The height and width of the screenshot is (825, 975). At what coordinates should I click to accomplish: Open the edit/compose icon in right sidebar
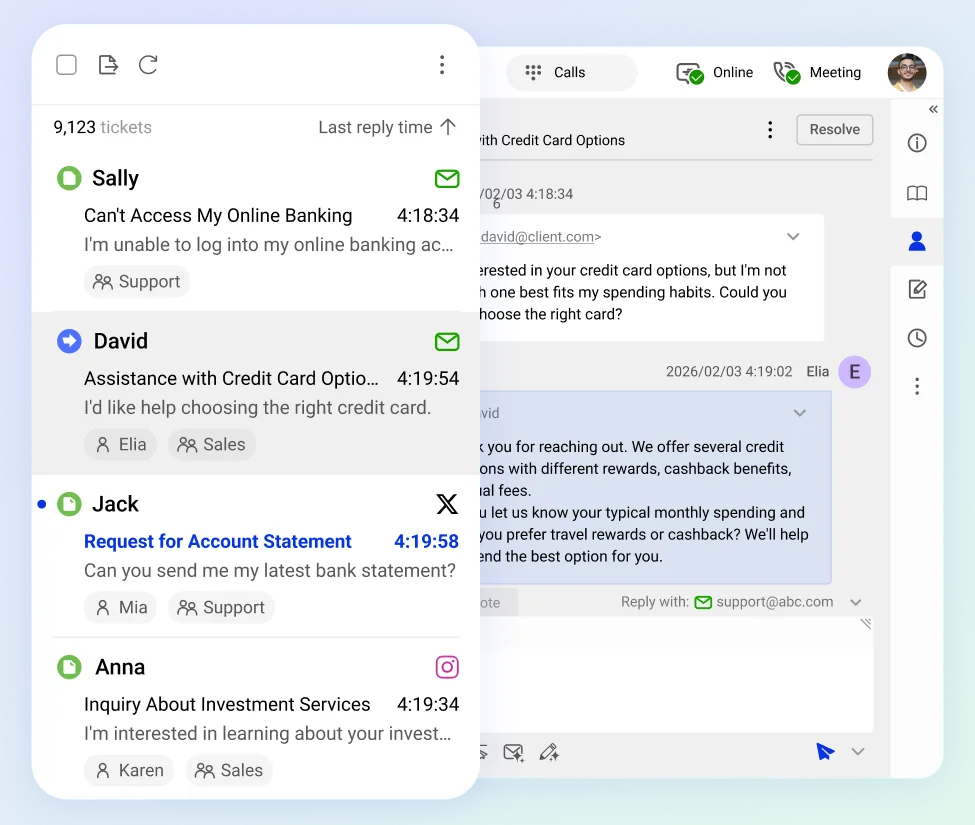click(x=917, y=289)
